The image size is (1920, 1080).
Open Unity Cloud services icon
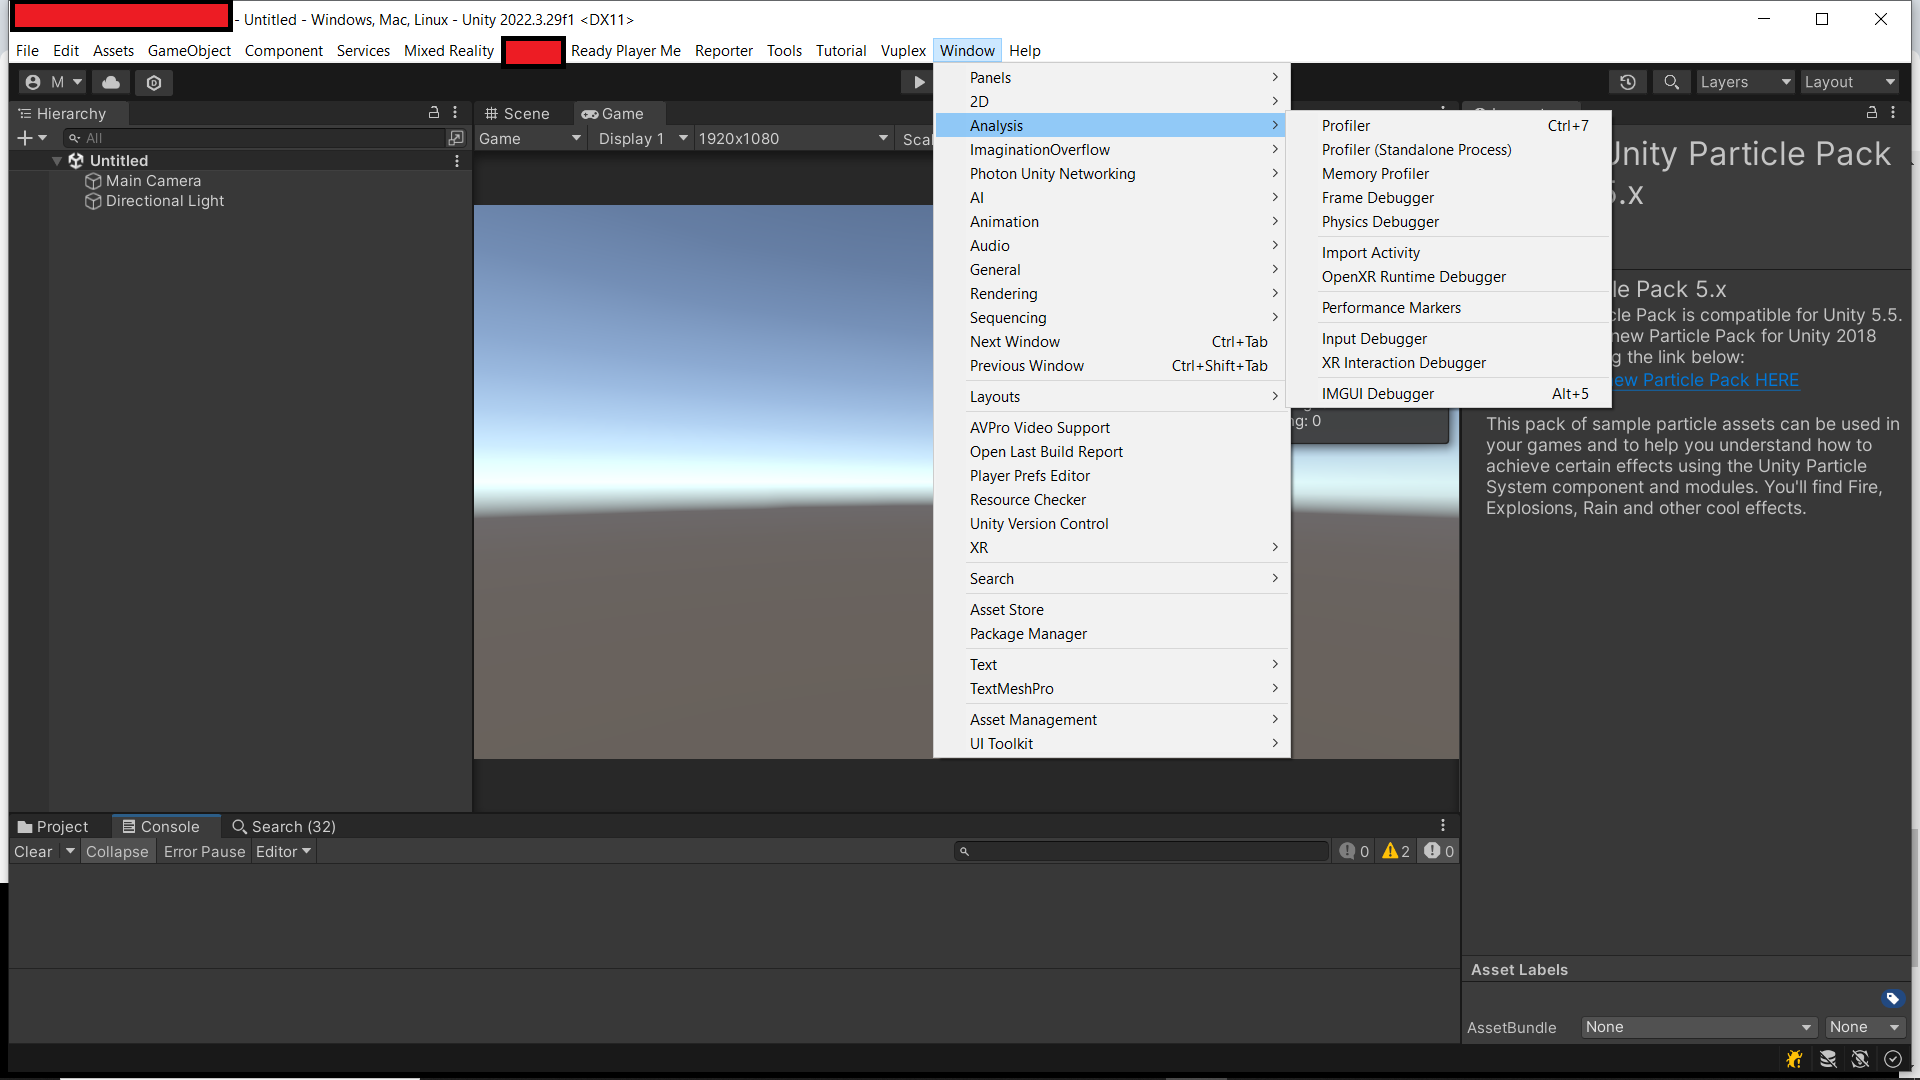(111, 82)
